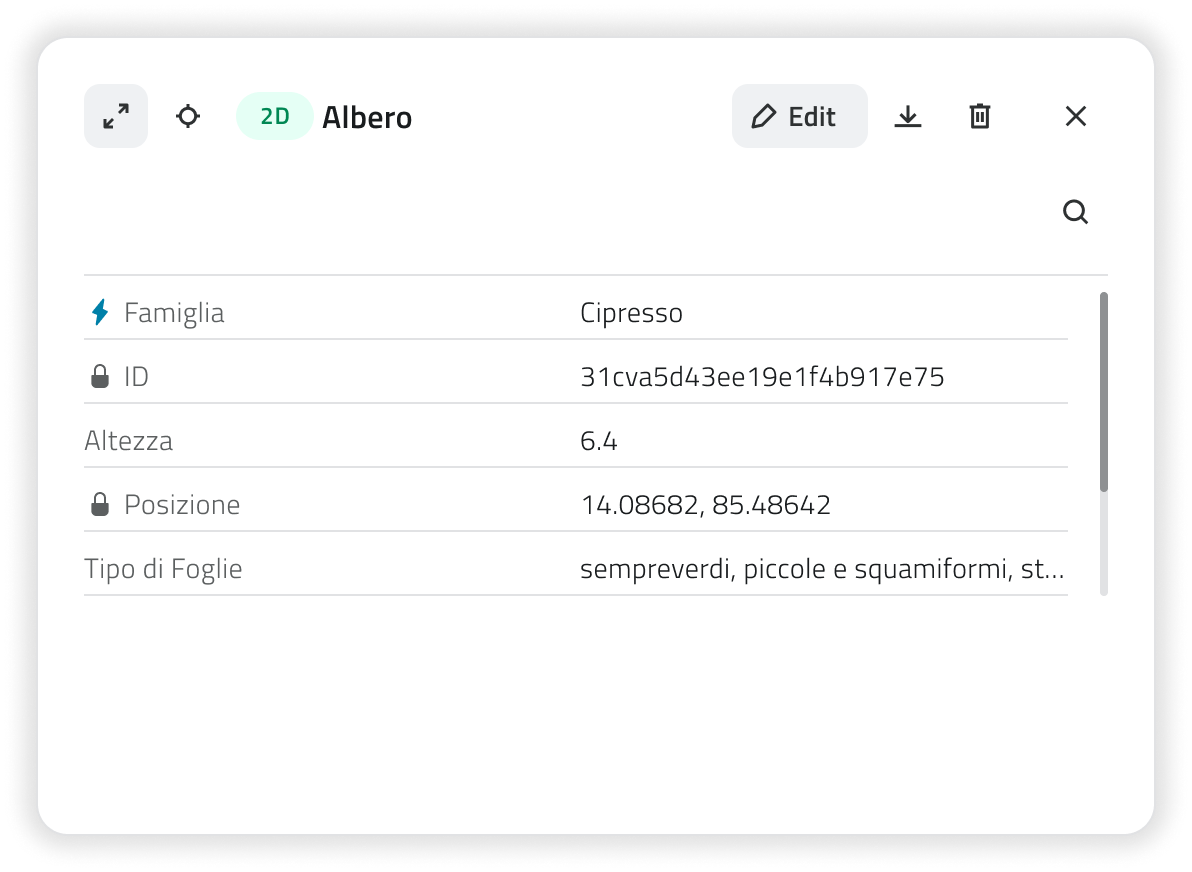
Task: Click the Altezza value 6.4
Action: pyautogui.click(x=598, y=441)
